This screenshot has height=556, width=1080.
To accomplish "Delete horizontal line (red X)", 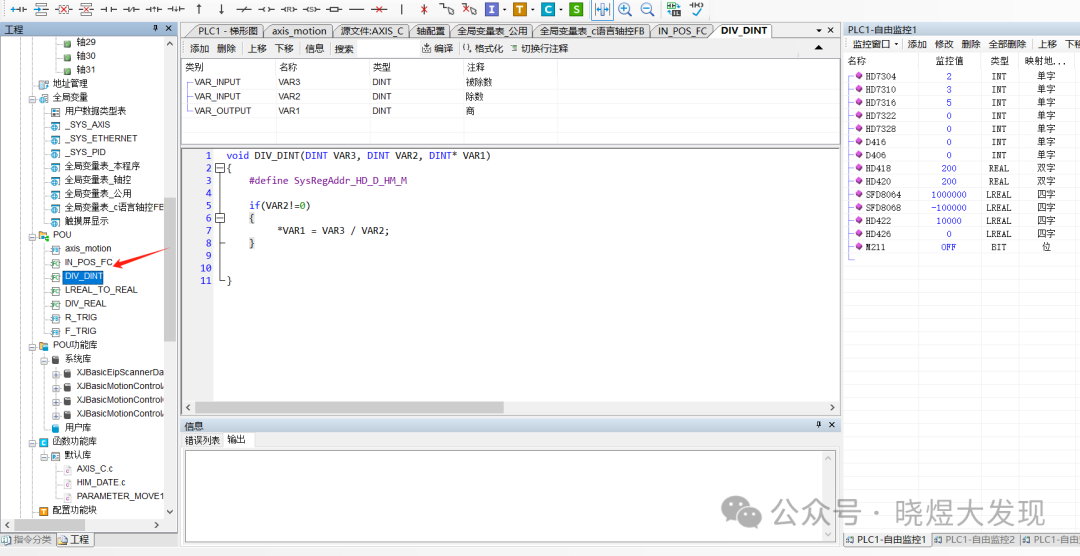I will coord(379,9).
